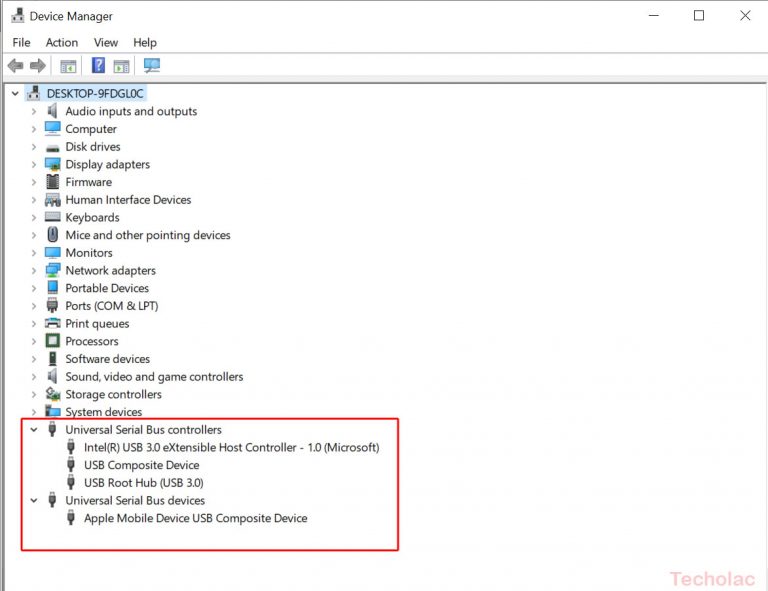The width and height of the screenshot is (768, 591).
Task: Expand the Monitors chevron
Action: [34, 253]
